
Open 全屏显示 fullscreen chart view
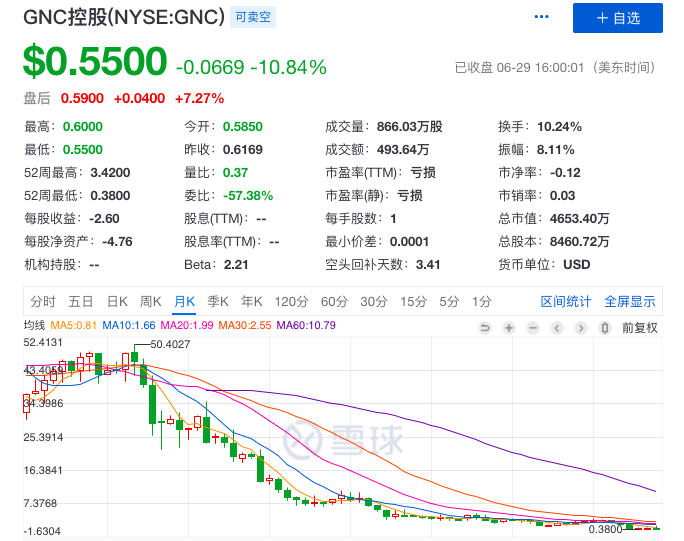tap(629, 301)
